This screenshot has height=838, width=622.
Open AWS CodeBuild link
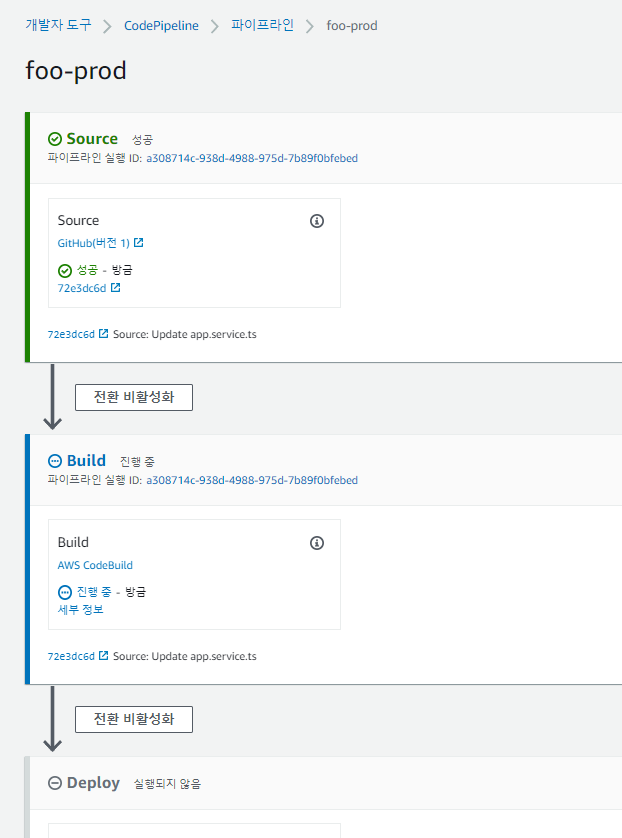click(x=95, y=565)
